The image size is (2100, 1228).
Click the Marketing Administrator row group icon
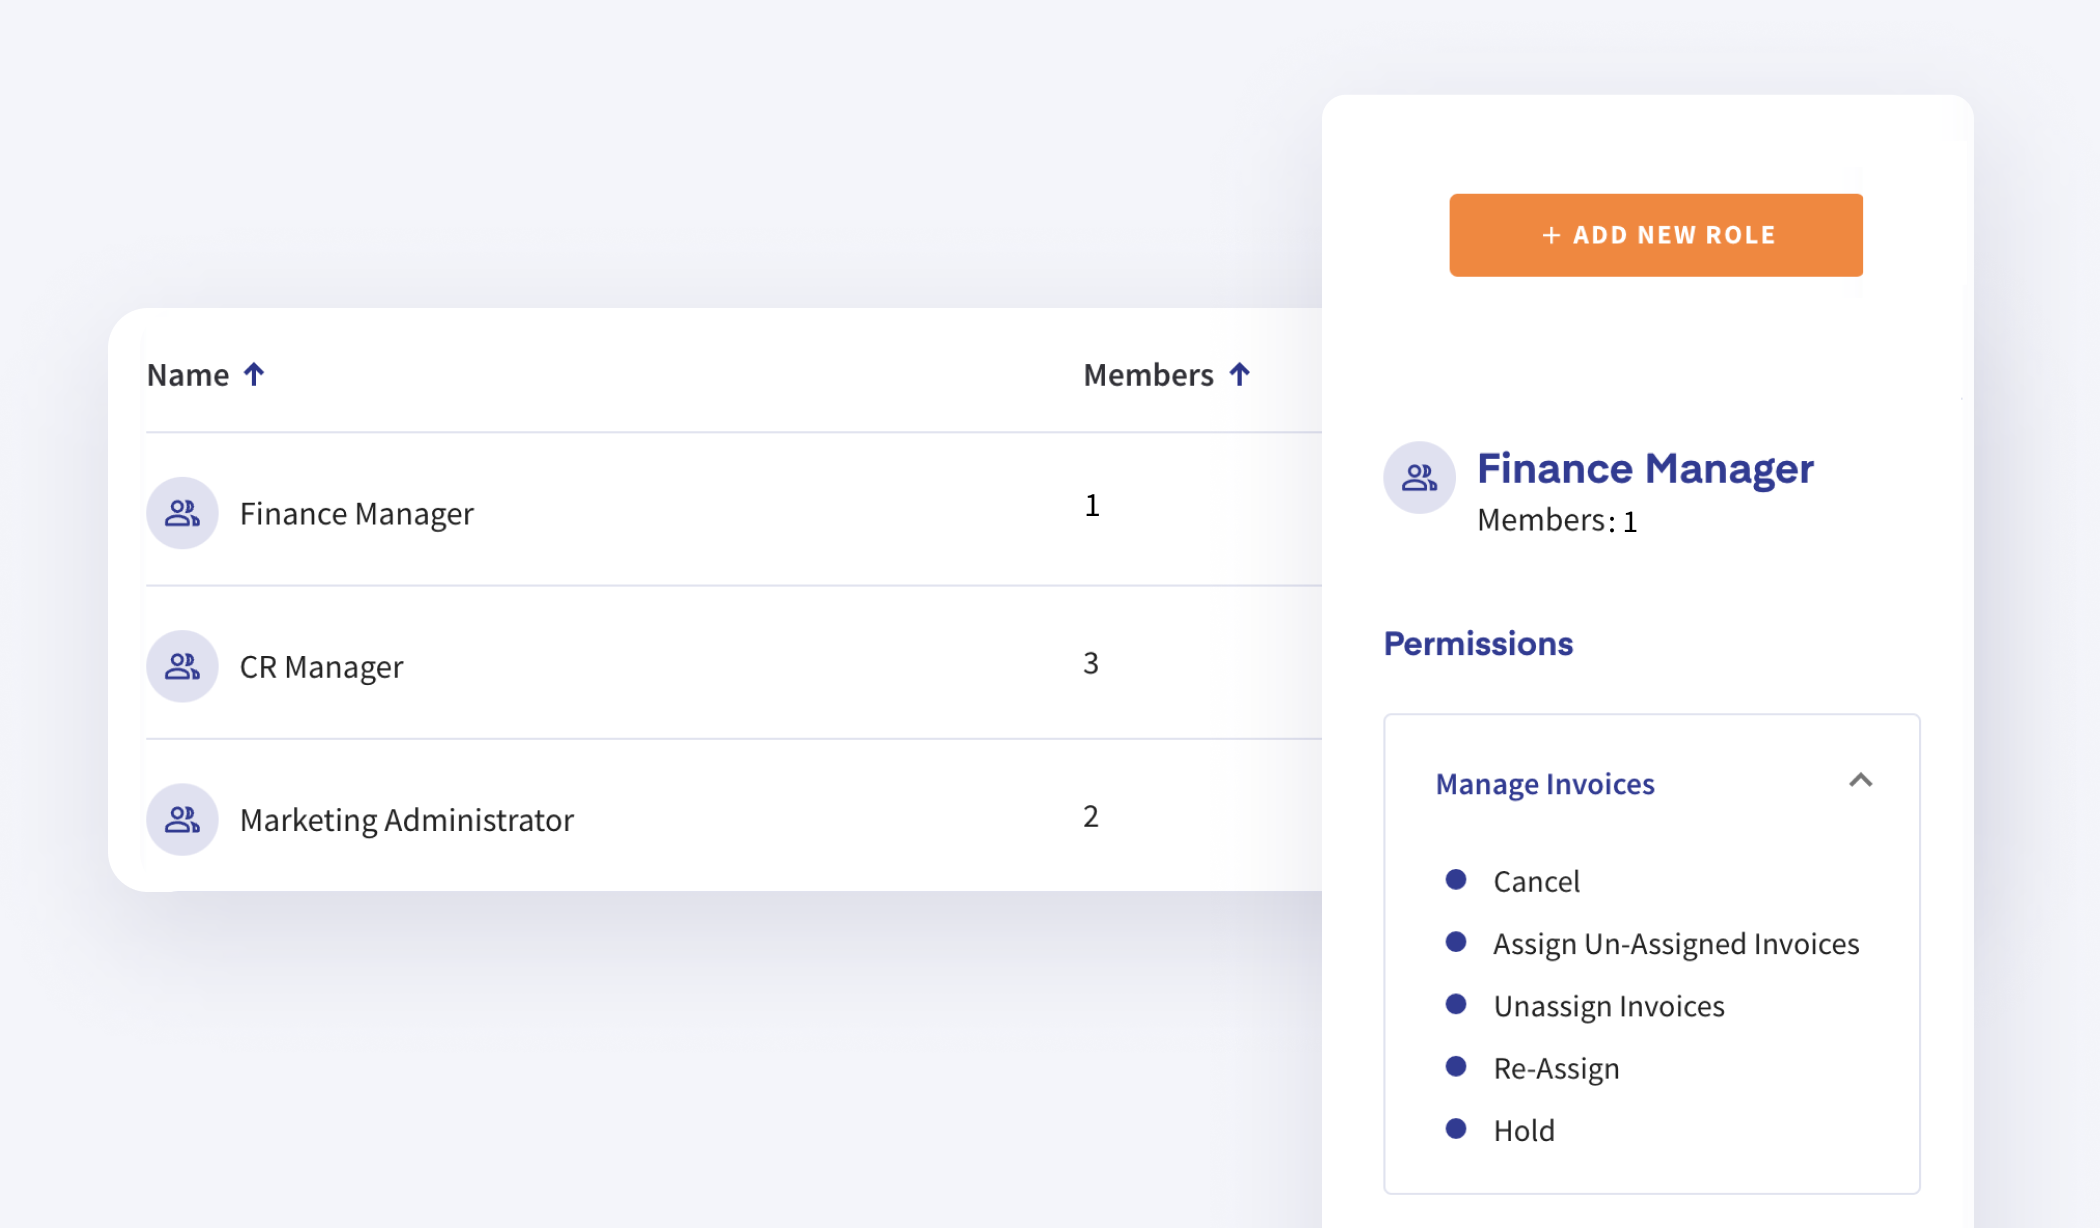click(182, 819)
